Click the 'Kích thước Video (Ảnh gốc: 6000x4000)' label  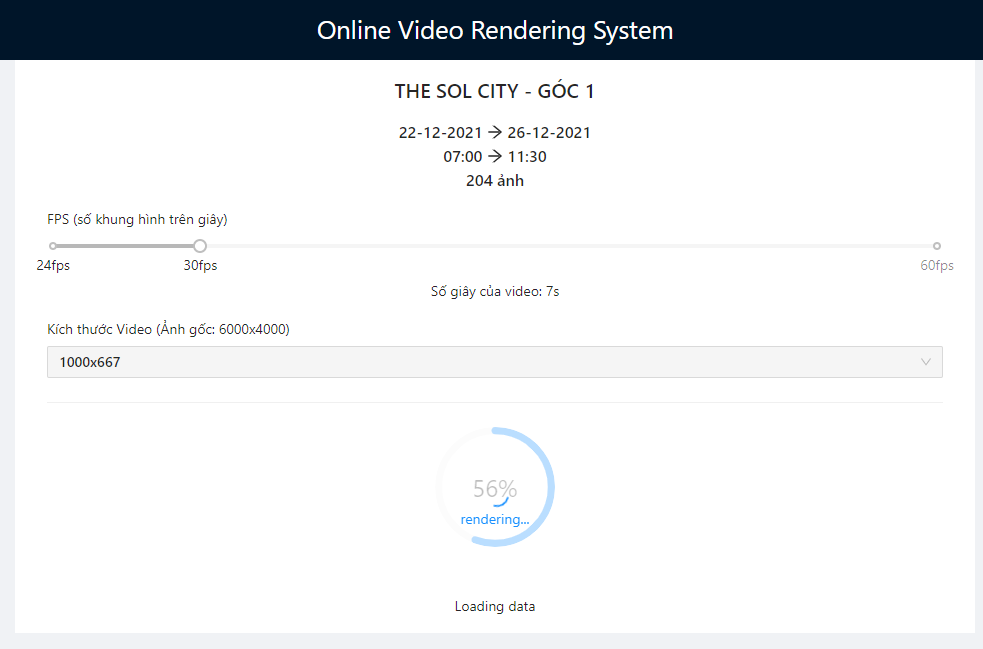[168, 329]
